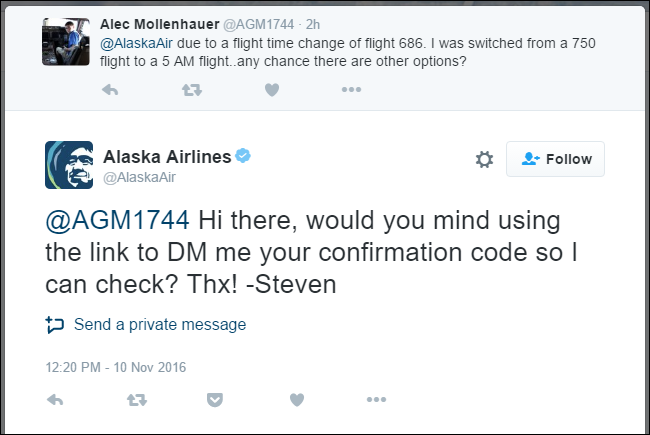The width and height of the screenshot is (650, 435).
Task: Open more options on Alec's tweet
Action: [x=351, y=90]
